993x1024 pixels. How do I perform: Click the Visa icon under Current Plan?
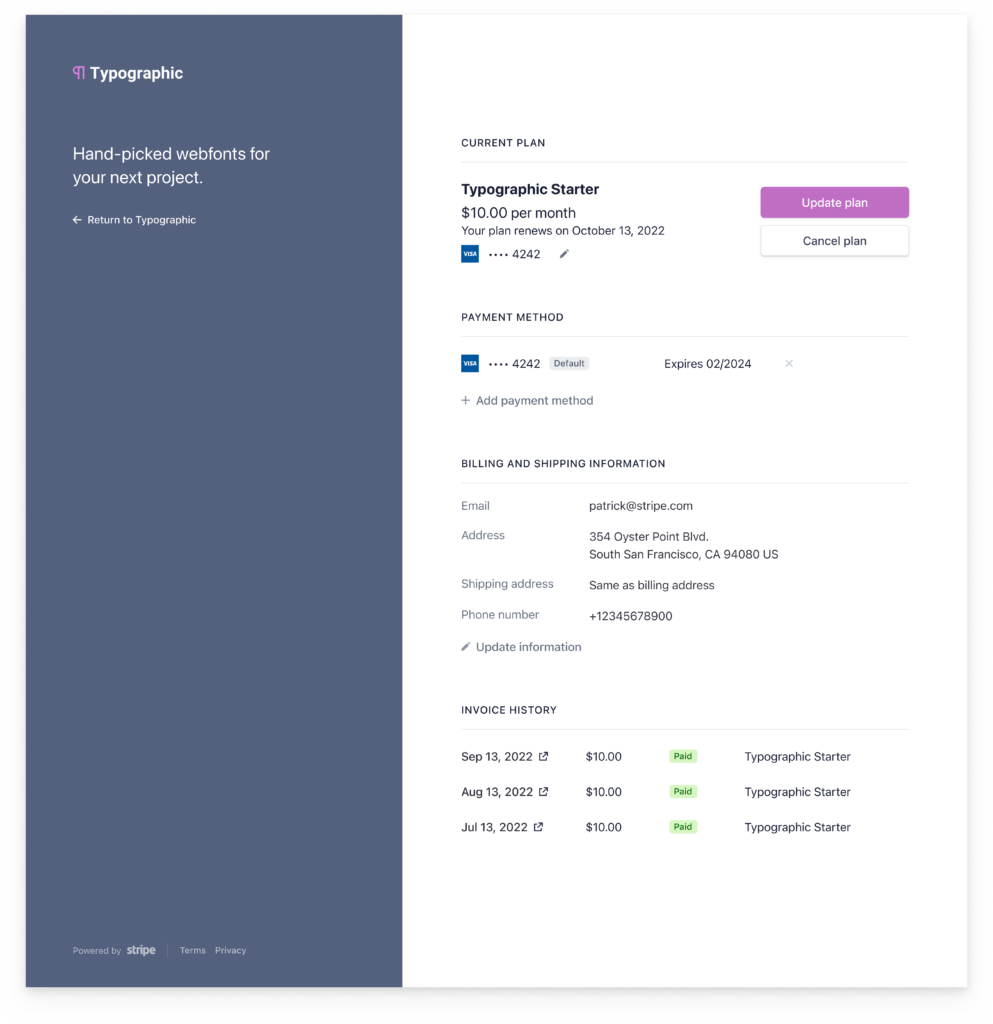click(469, 254)
